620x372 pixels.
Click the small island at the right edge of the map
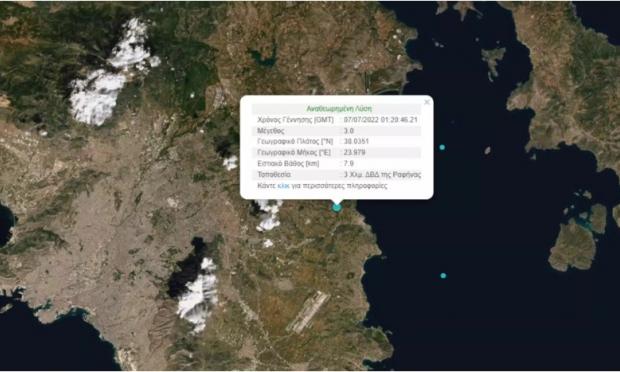pyautogui.click(x=616, y=215)
